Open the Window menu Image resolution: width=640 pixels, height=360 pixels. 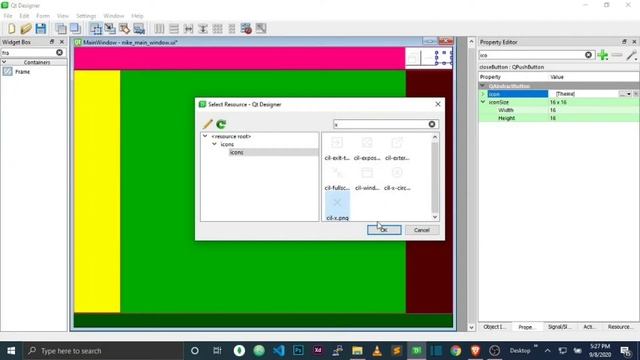(x=113, y=16)
